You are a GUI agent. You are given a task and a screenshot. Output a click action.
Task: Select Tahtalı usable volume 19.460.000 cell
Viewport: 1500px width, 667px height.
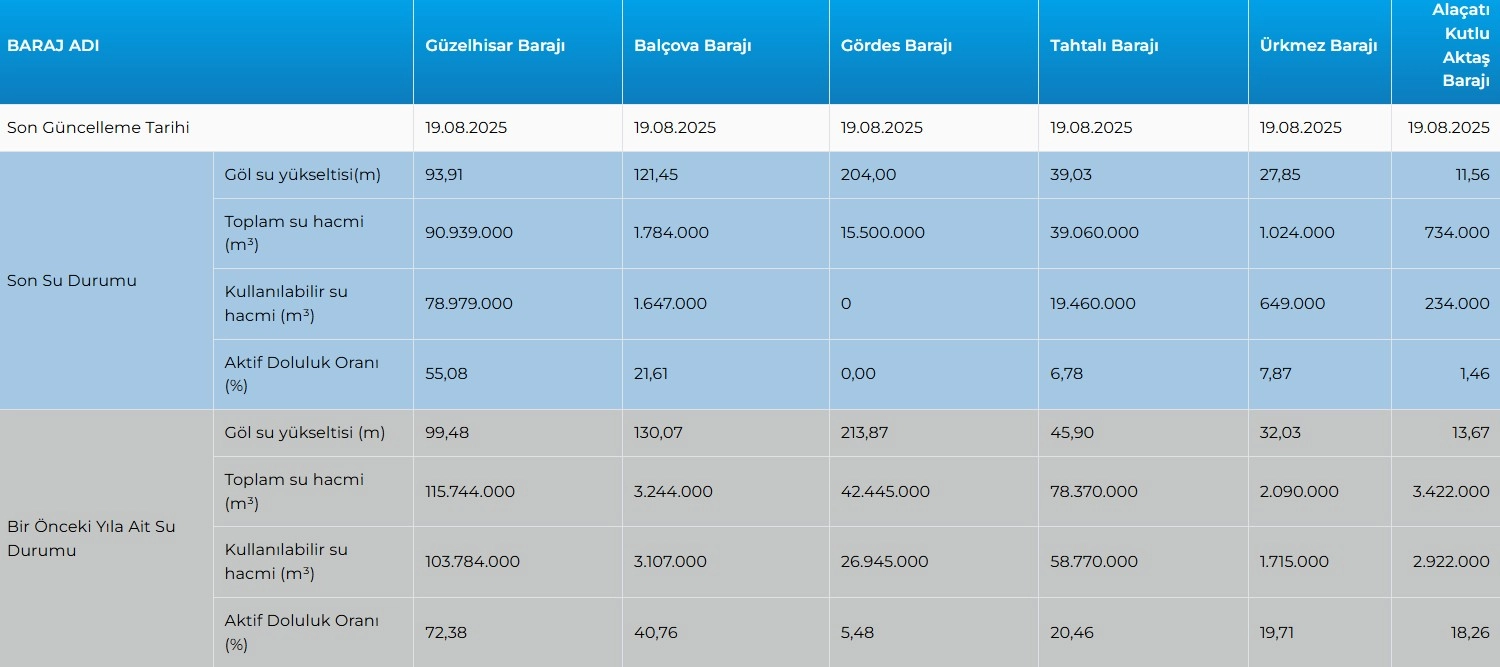point(1093,304)
